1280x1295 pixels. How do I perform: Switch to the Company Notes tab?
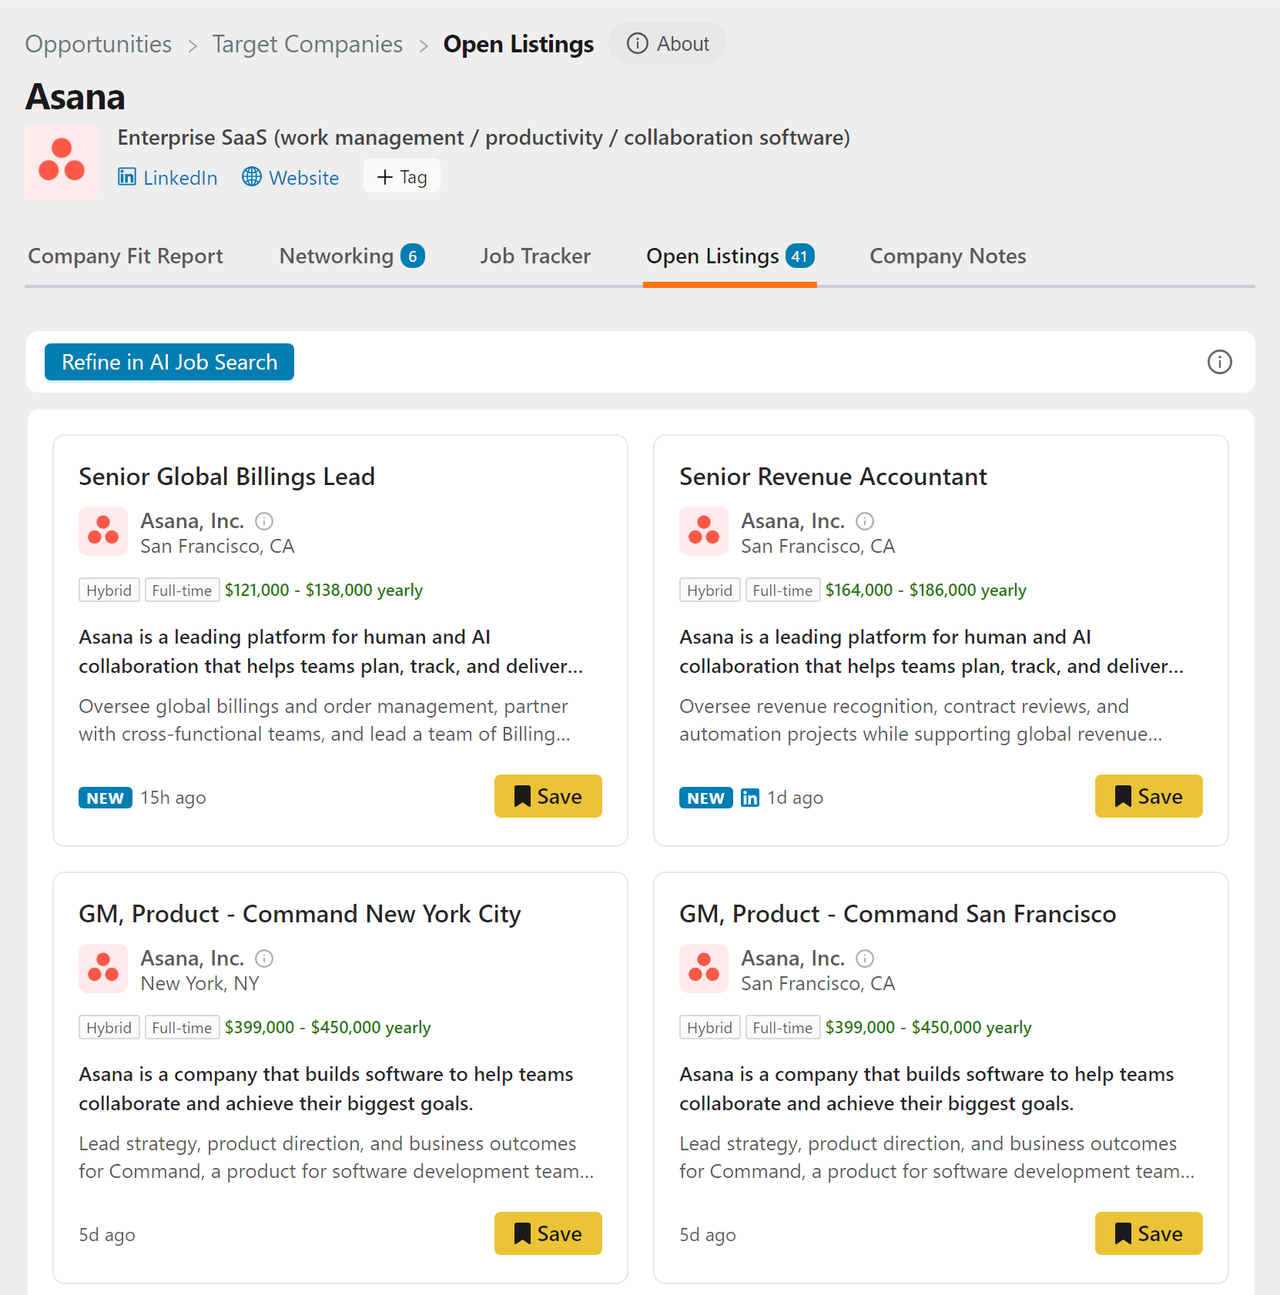(948, 256)
